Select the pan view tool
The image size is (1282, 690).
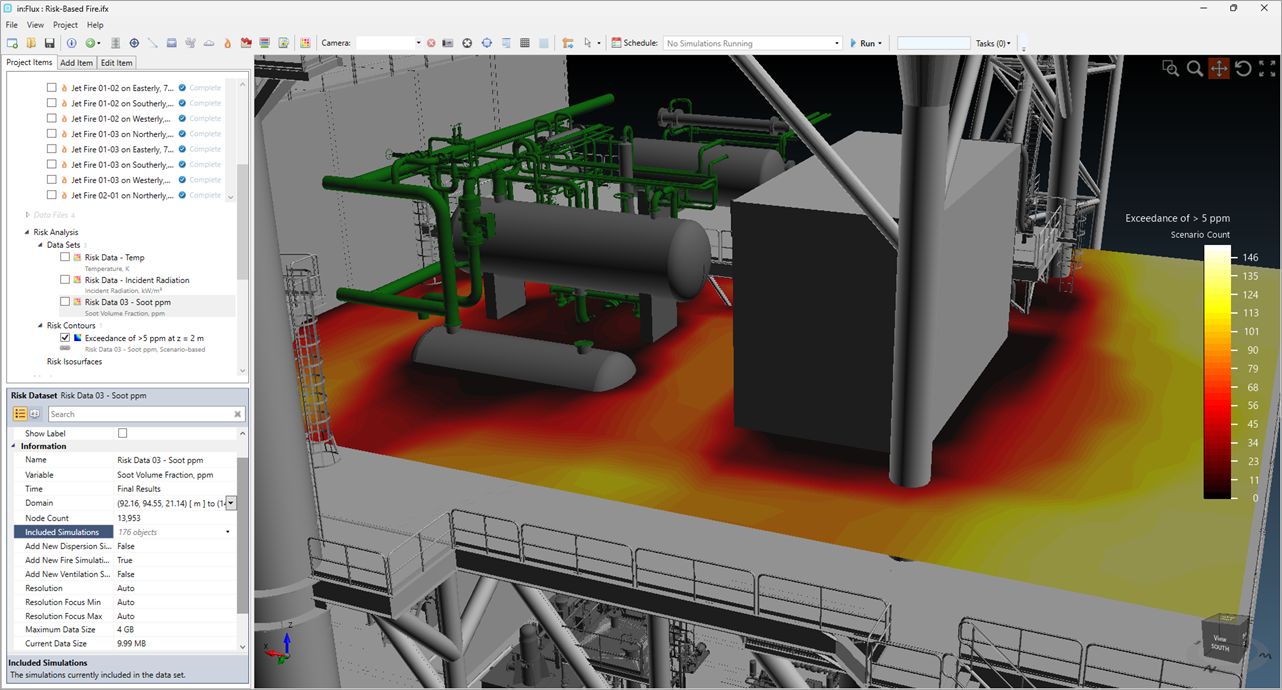pyautogui.click(x=1218, y=68)
